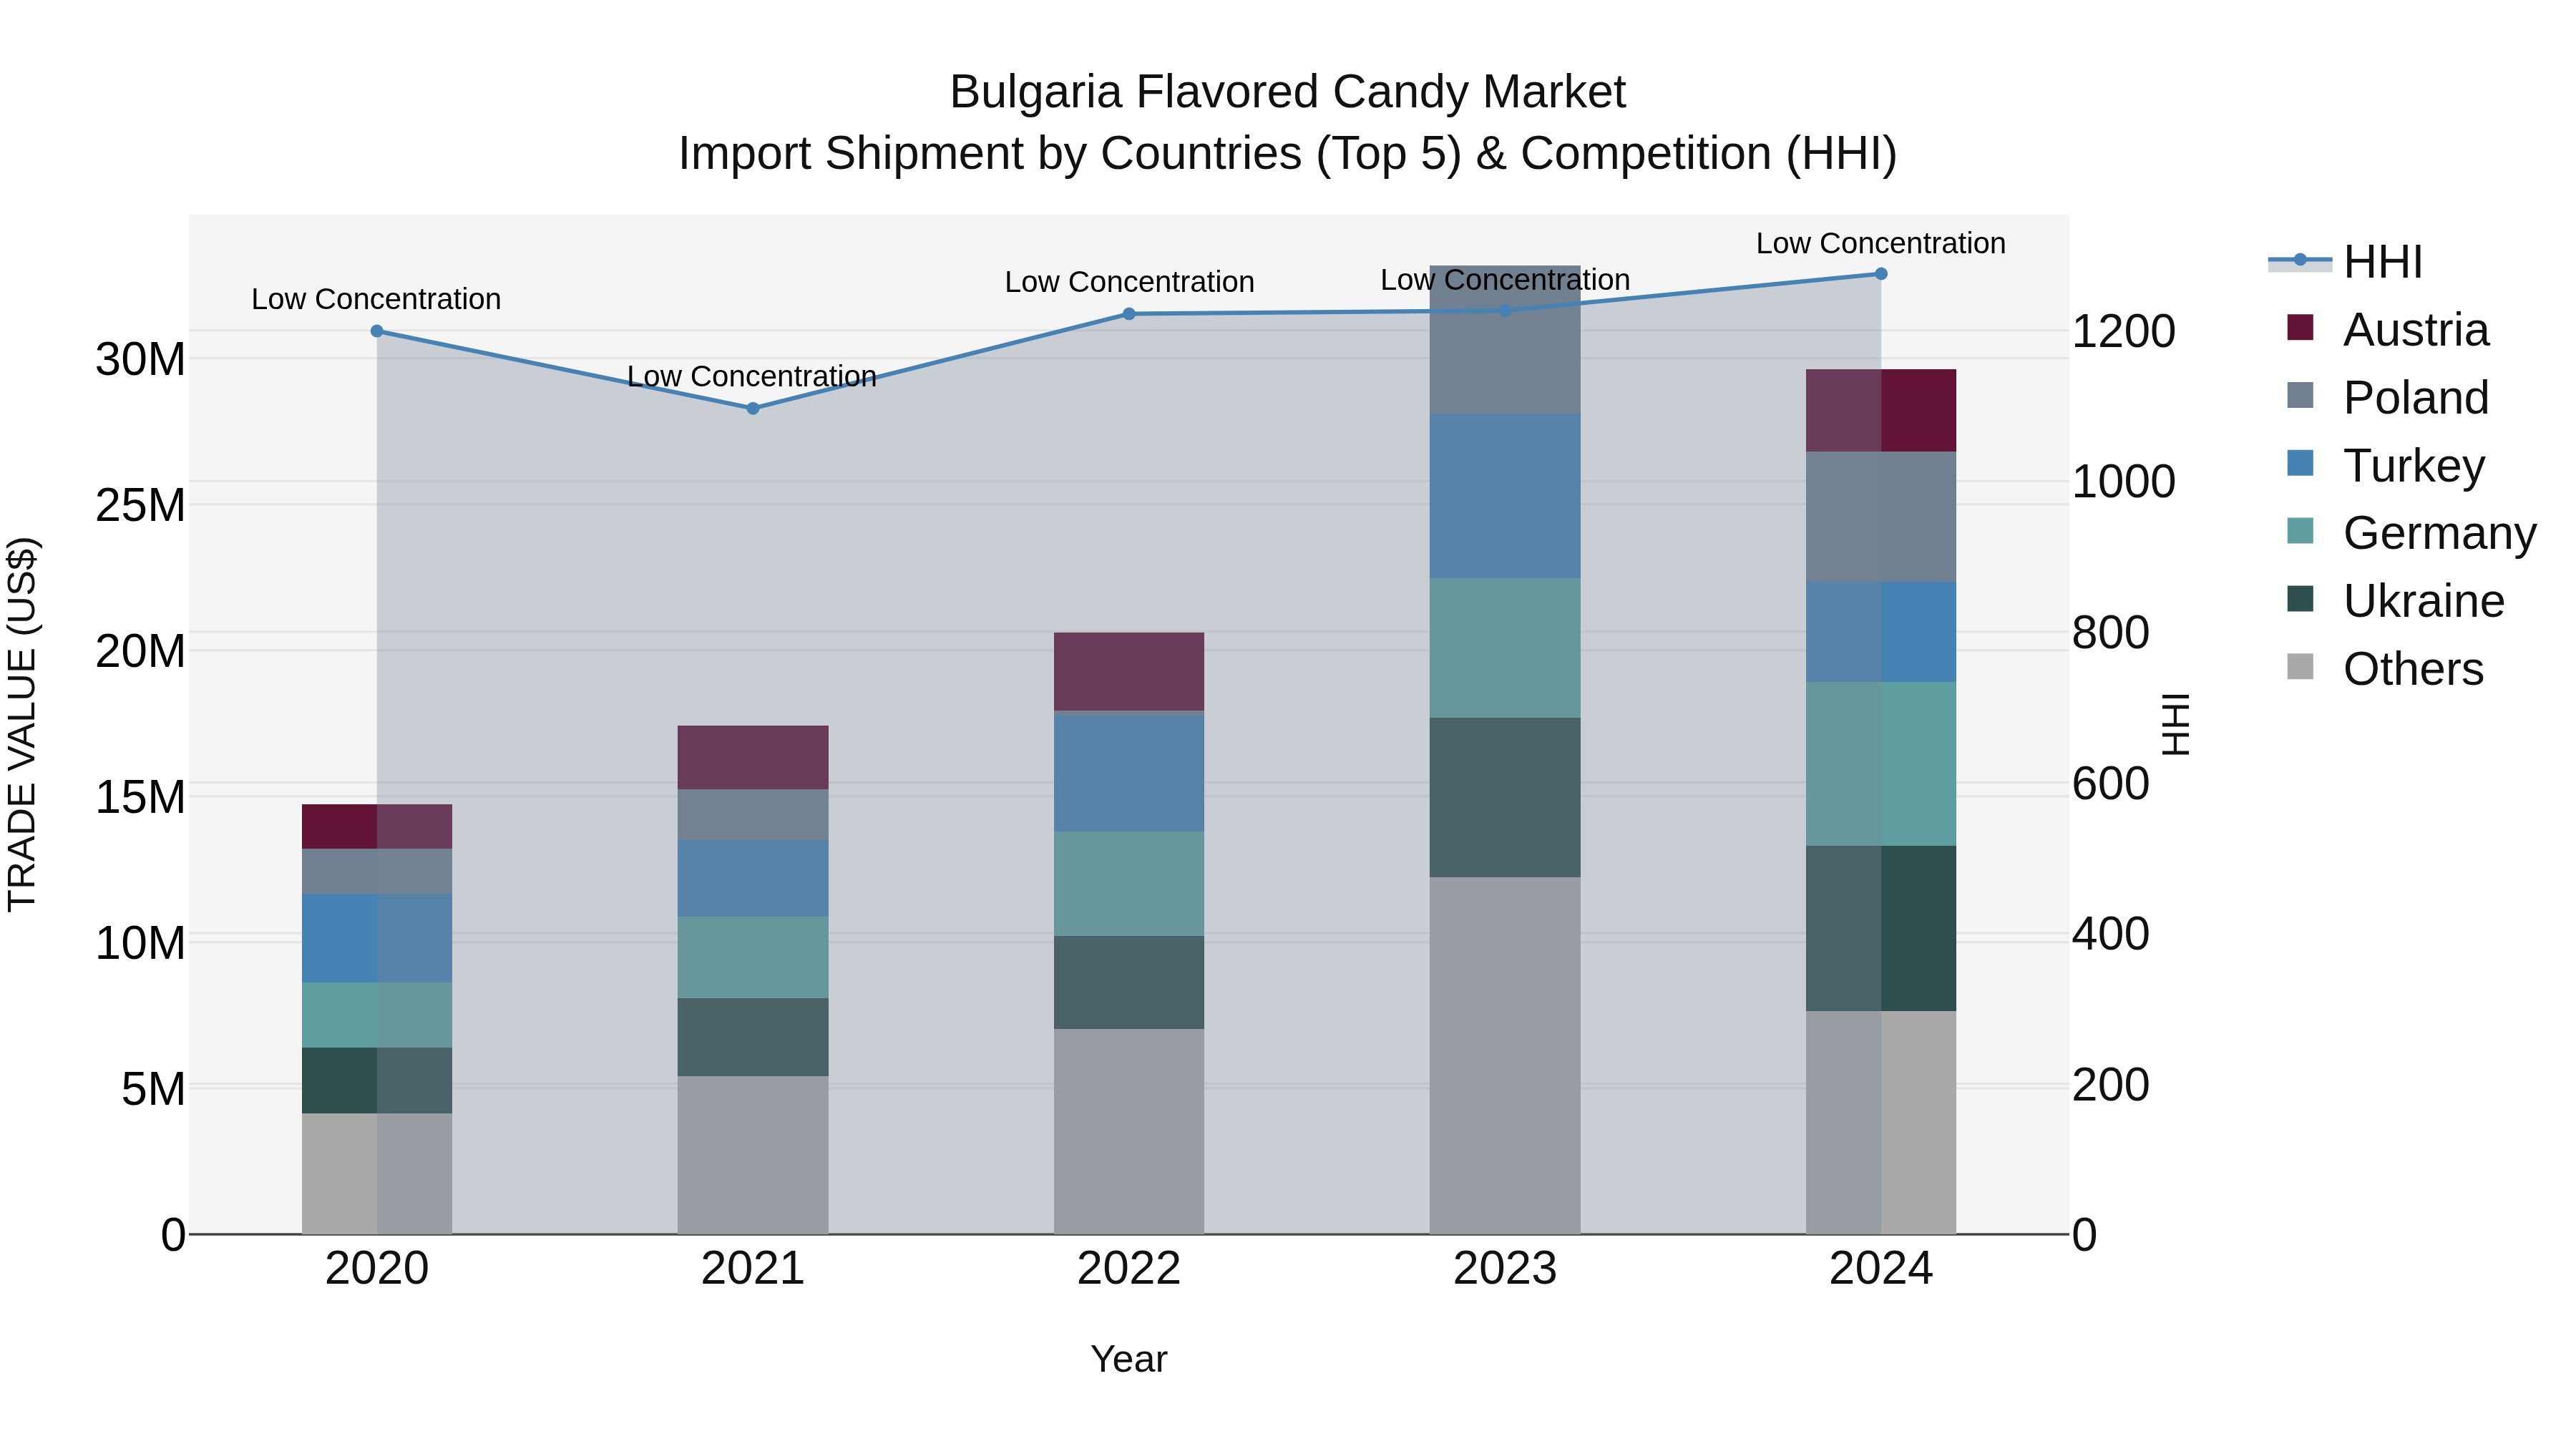Select the Ukraine segment of the 2023 bar
Viewport: 2576px width, 1449px height.
[1505, 798]
